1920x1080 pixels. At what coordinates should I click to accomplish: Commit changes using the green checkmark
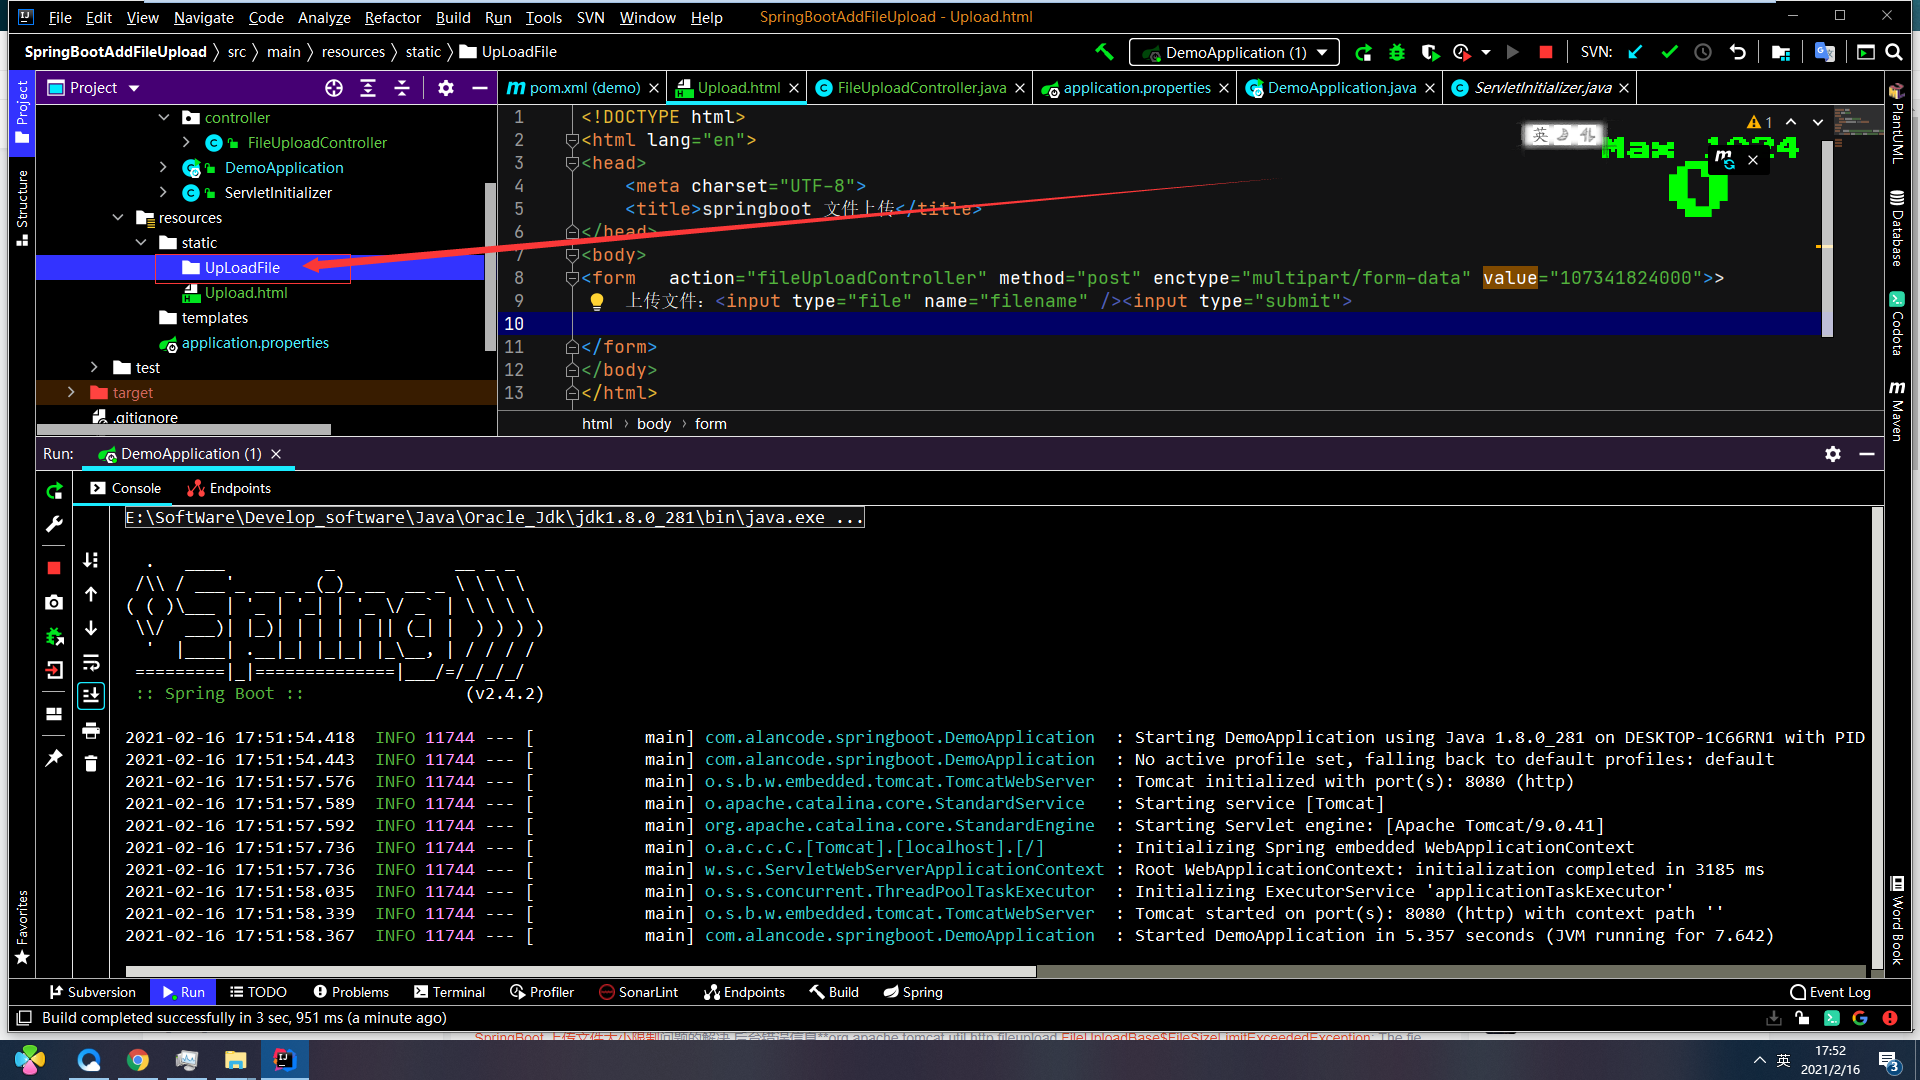(1669, 52)
